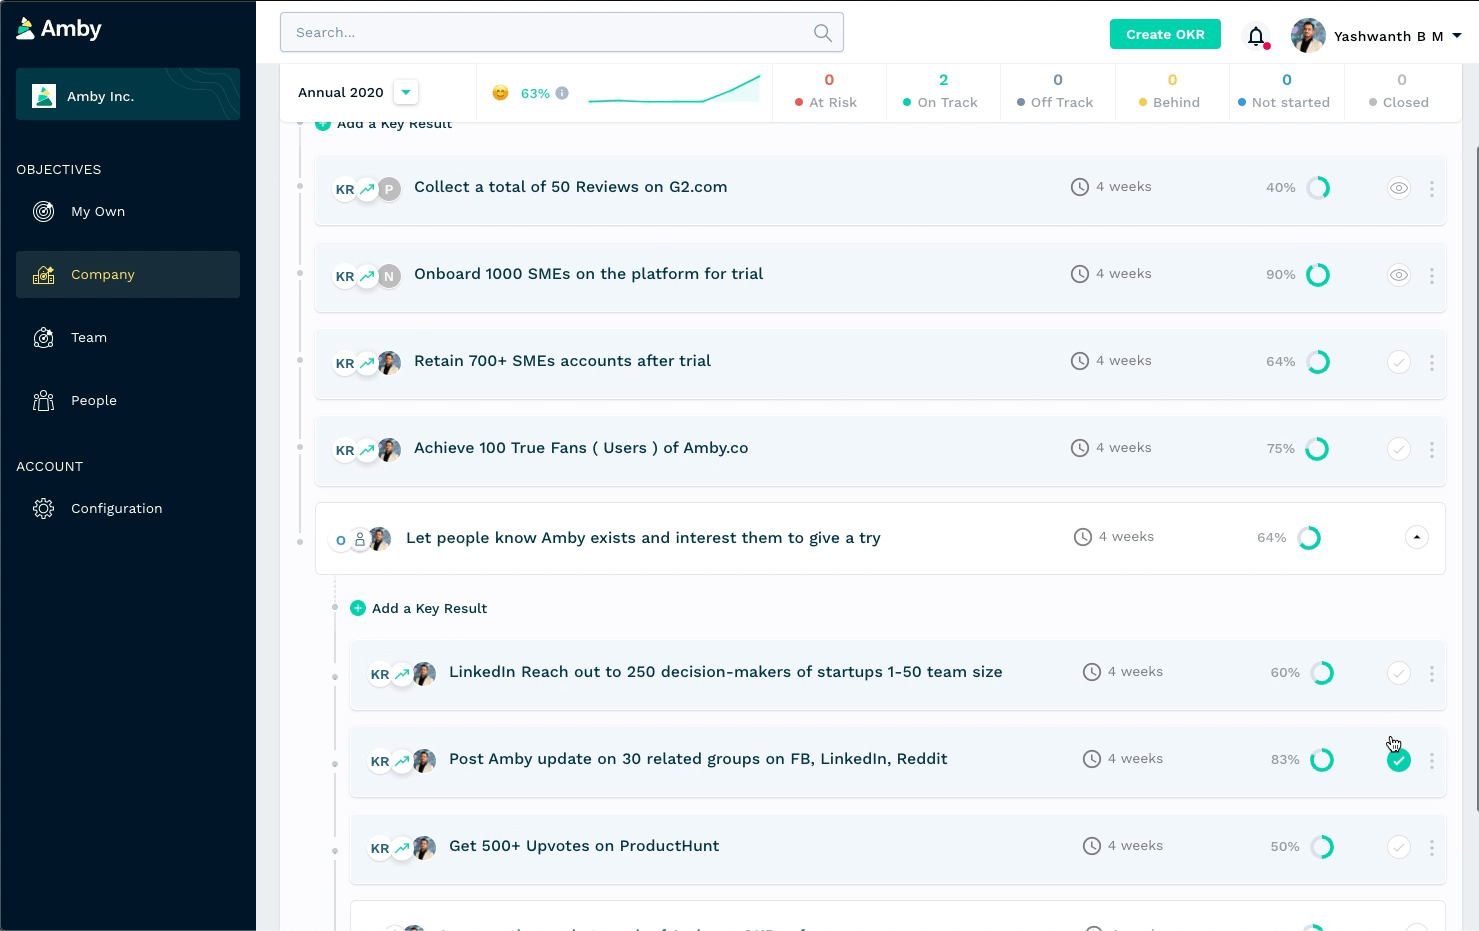1479x931 pixels.
Task: Mark Get 500+ Upvotes complete
Action: [x=1399, y=847]
